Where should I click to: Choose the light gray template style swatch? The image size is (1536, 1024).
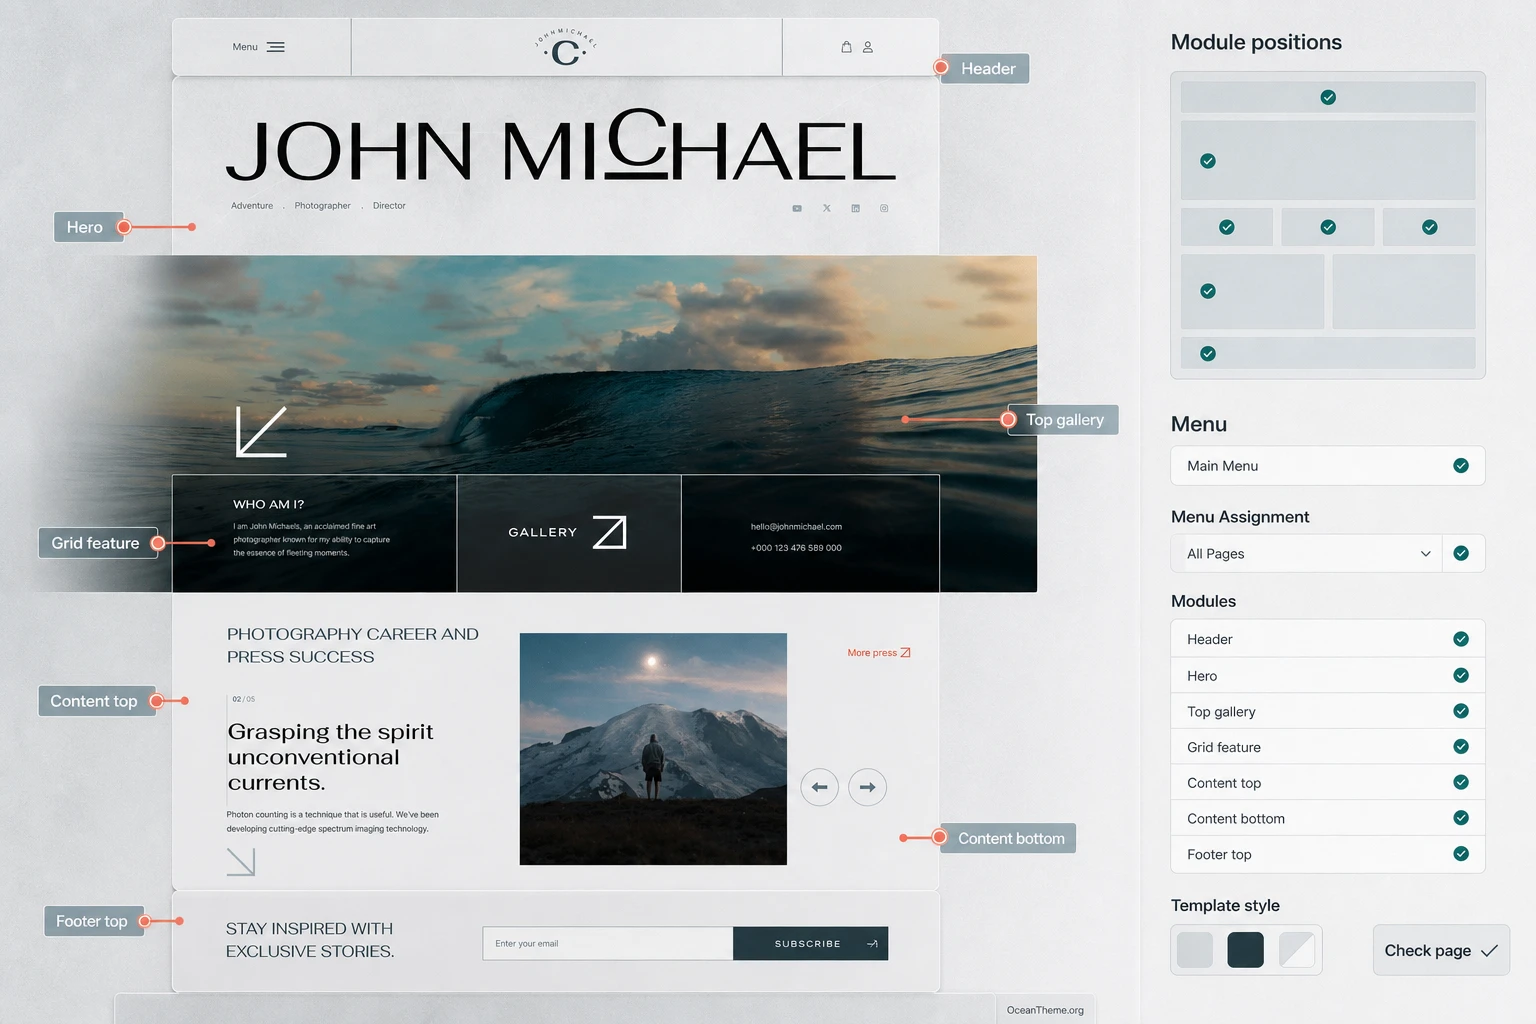(x=1194, y=949)
